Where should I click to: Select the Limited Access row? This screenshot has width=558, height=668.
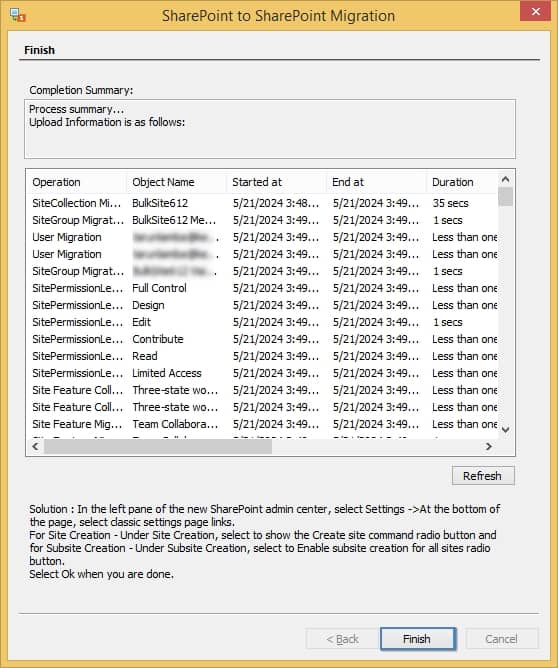pos(264,373)
